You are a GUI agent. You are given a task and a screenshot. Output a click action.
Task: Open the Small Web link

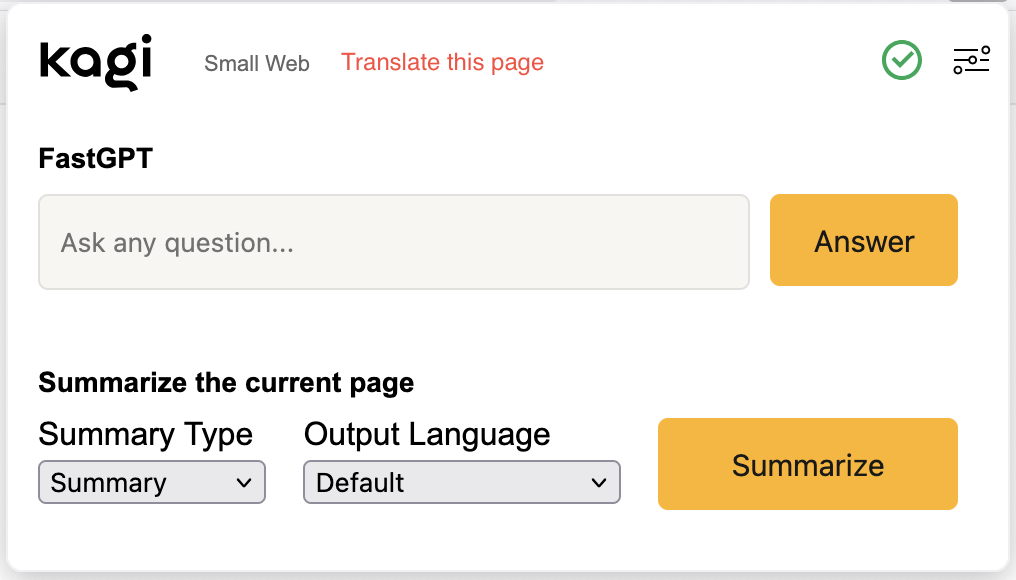pos(256,64)
